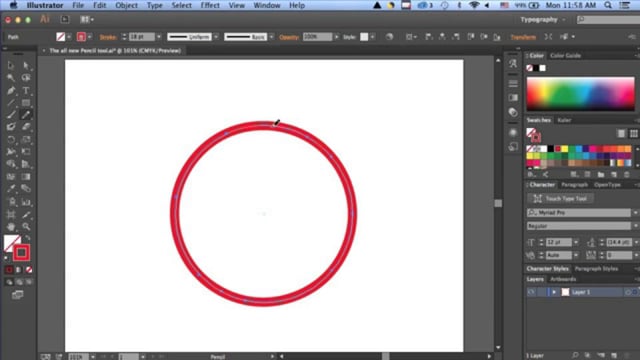The height and width of the screenshot is (360, 640).
Task: Click the orange Opacity link
Action: (x=289, y=37)
